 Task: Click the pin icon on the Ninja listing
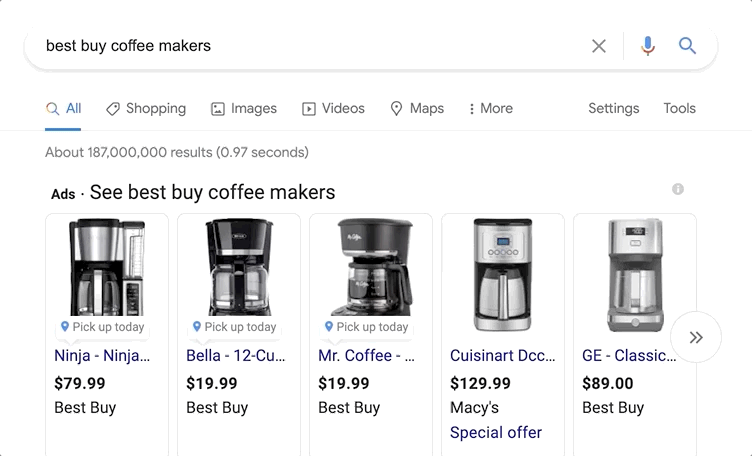[65, 327]
